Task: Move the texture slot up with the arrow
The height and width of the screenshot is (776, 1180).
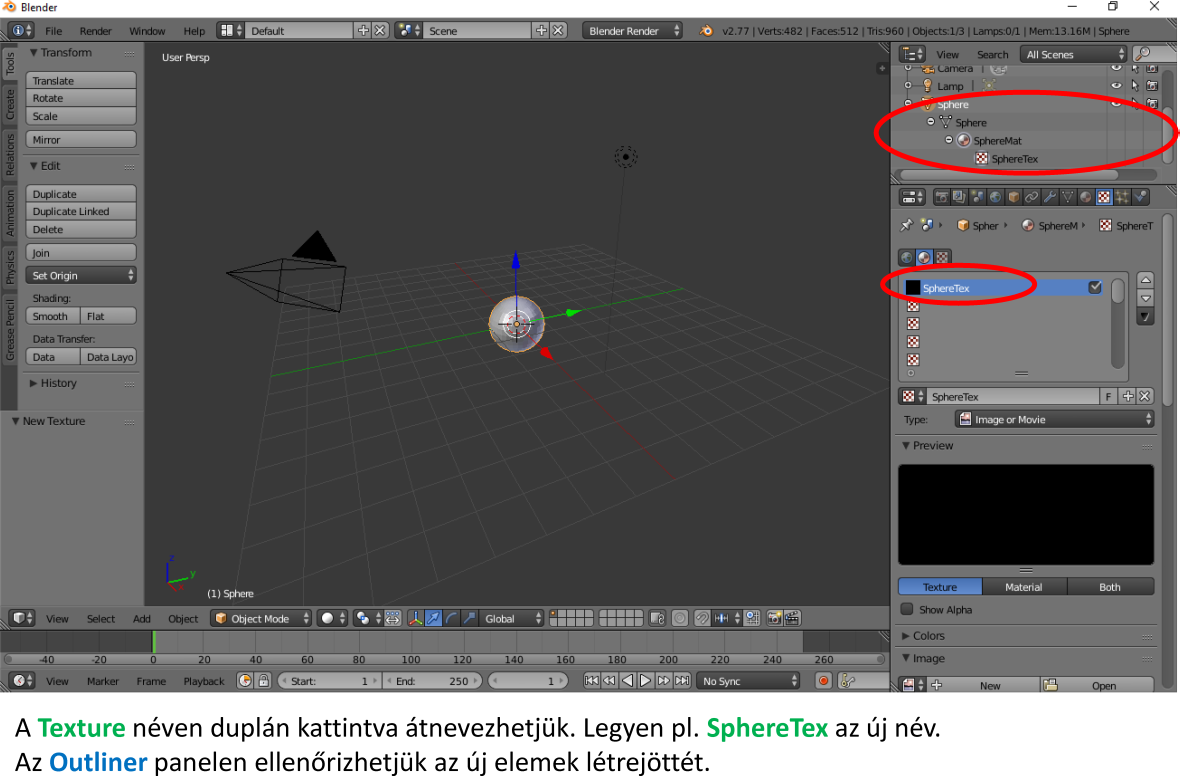Action: [x=1145, y=280]
